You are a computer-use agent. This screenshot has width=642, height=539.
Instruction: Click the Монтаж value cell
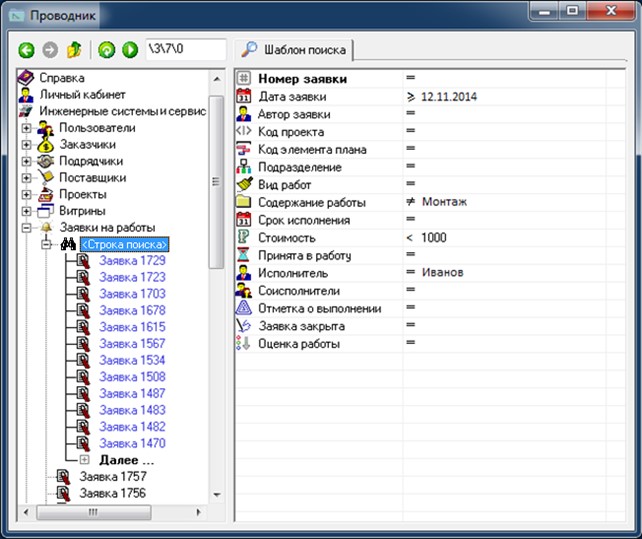click(444, 202)
